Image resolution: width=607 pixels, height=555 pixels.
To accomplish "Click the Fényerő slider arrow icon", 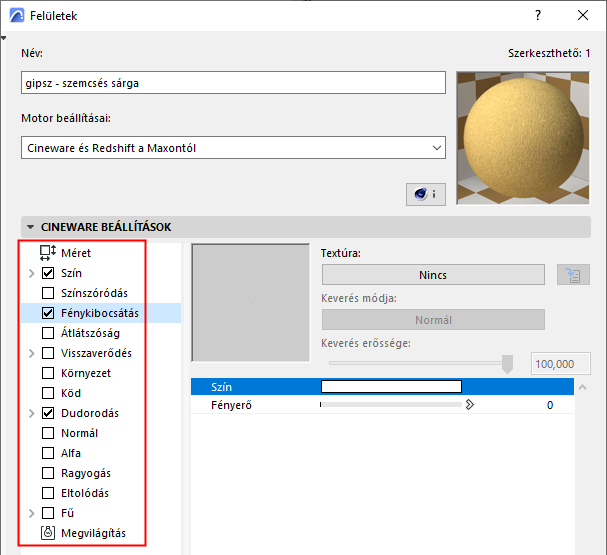I will [470, 405].
